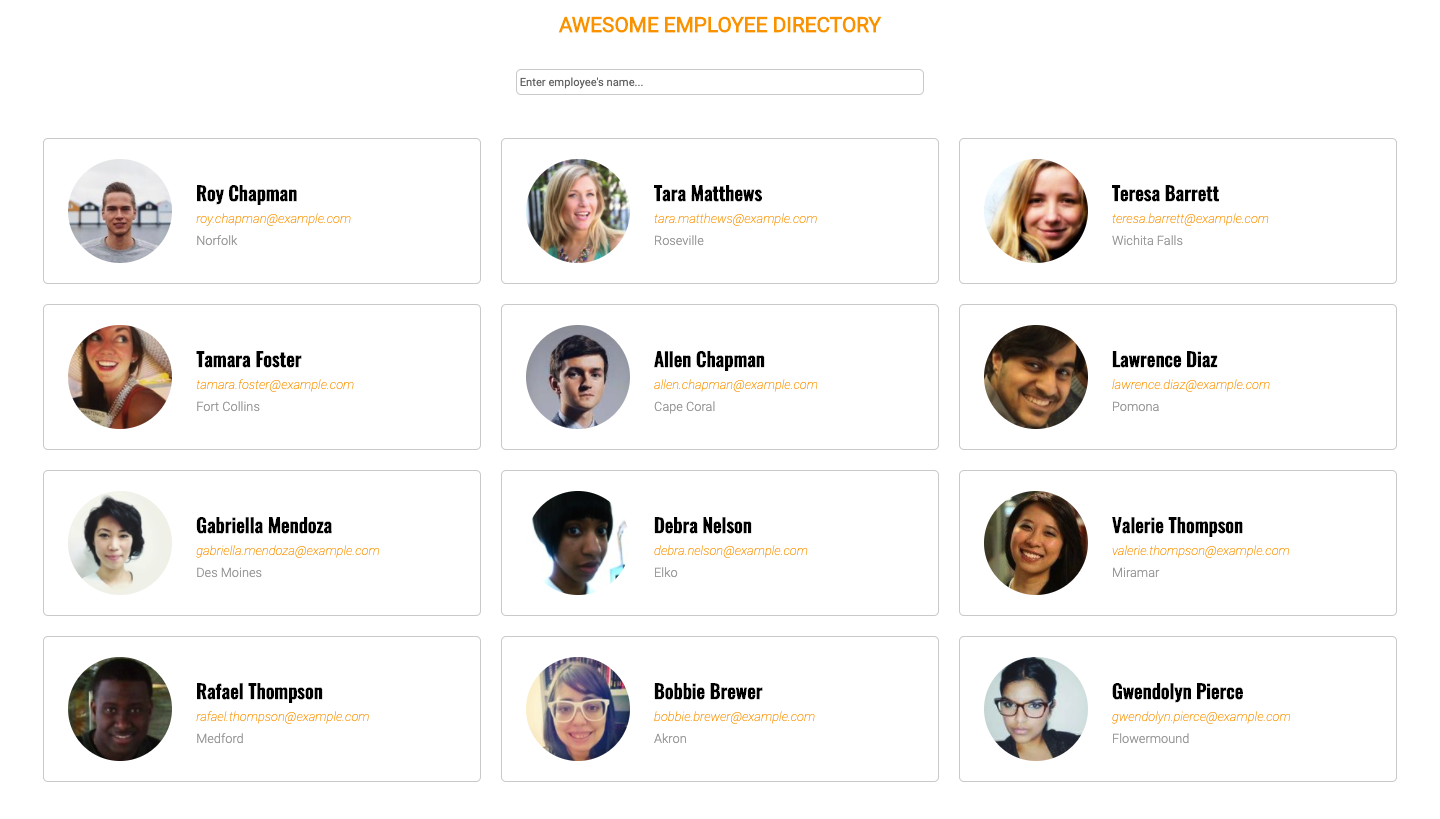The width and height of the screenshot is (1440, 819).
Task: Click Roy Chapman's profile photo
Action: click(x=120, y=211)
